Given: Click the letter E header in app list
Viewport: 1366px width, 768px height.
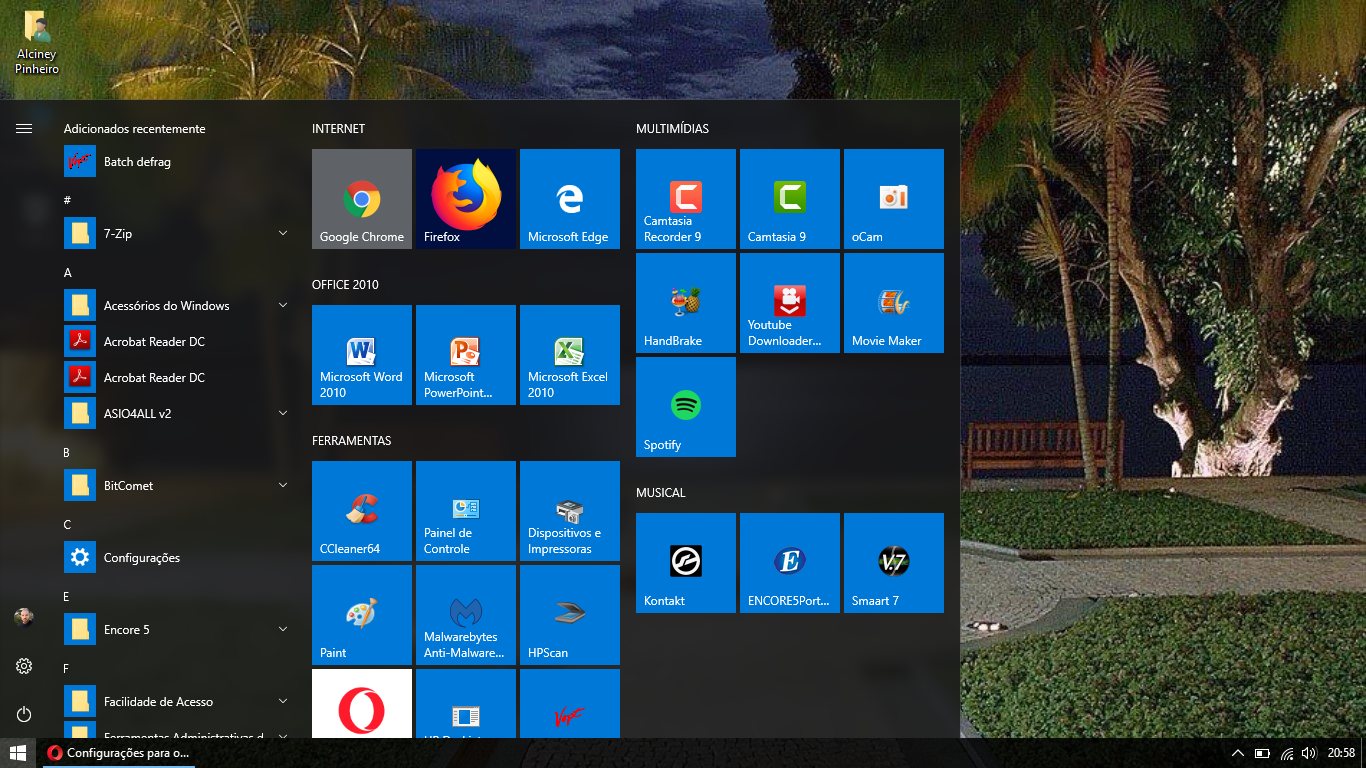Looking at the screenshot, I should click(67, 597).
